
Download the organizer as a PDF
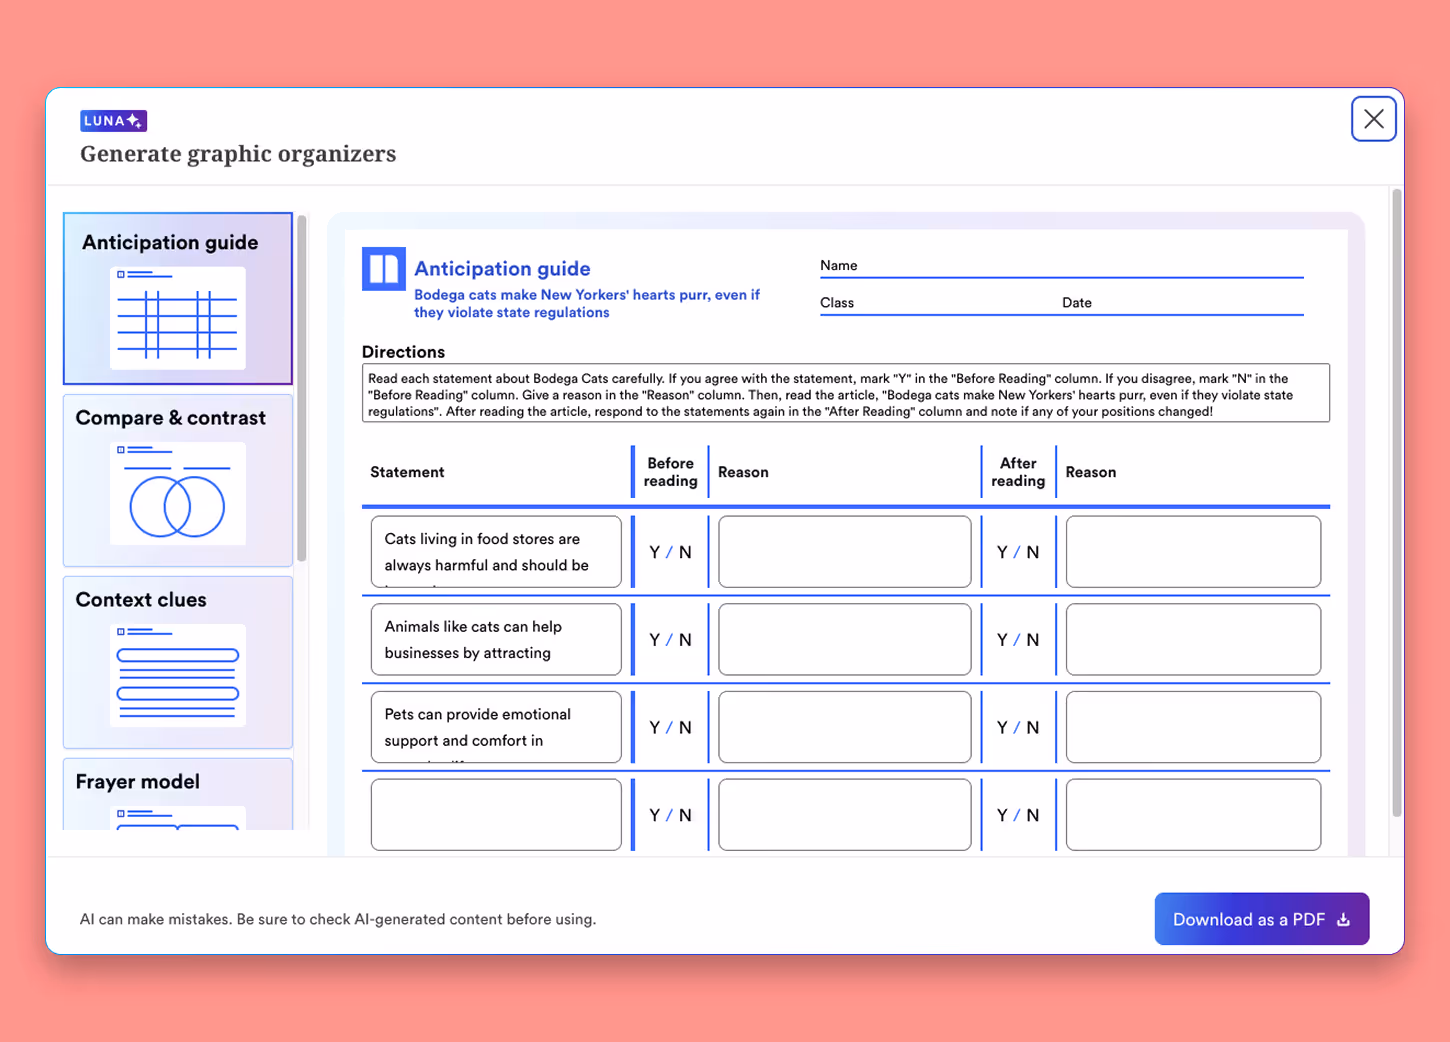1261,919
